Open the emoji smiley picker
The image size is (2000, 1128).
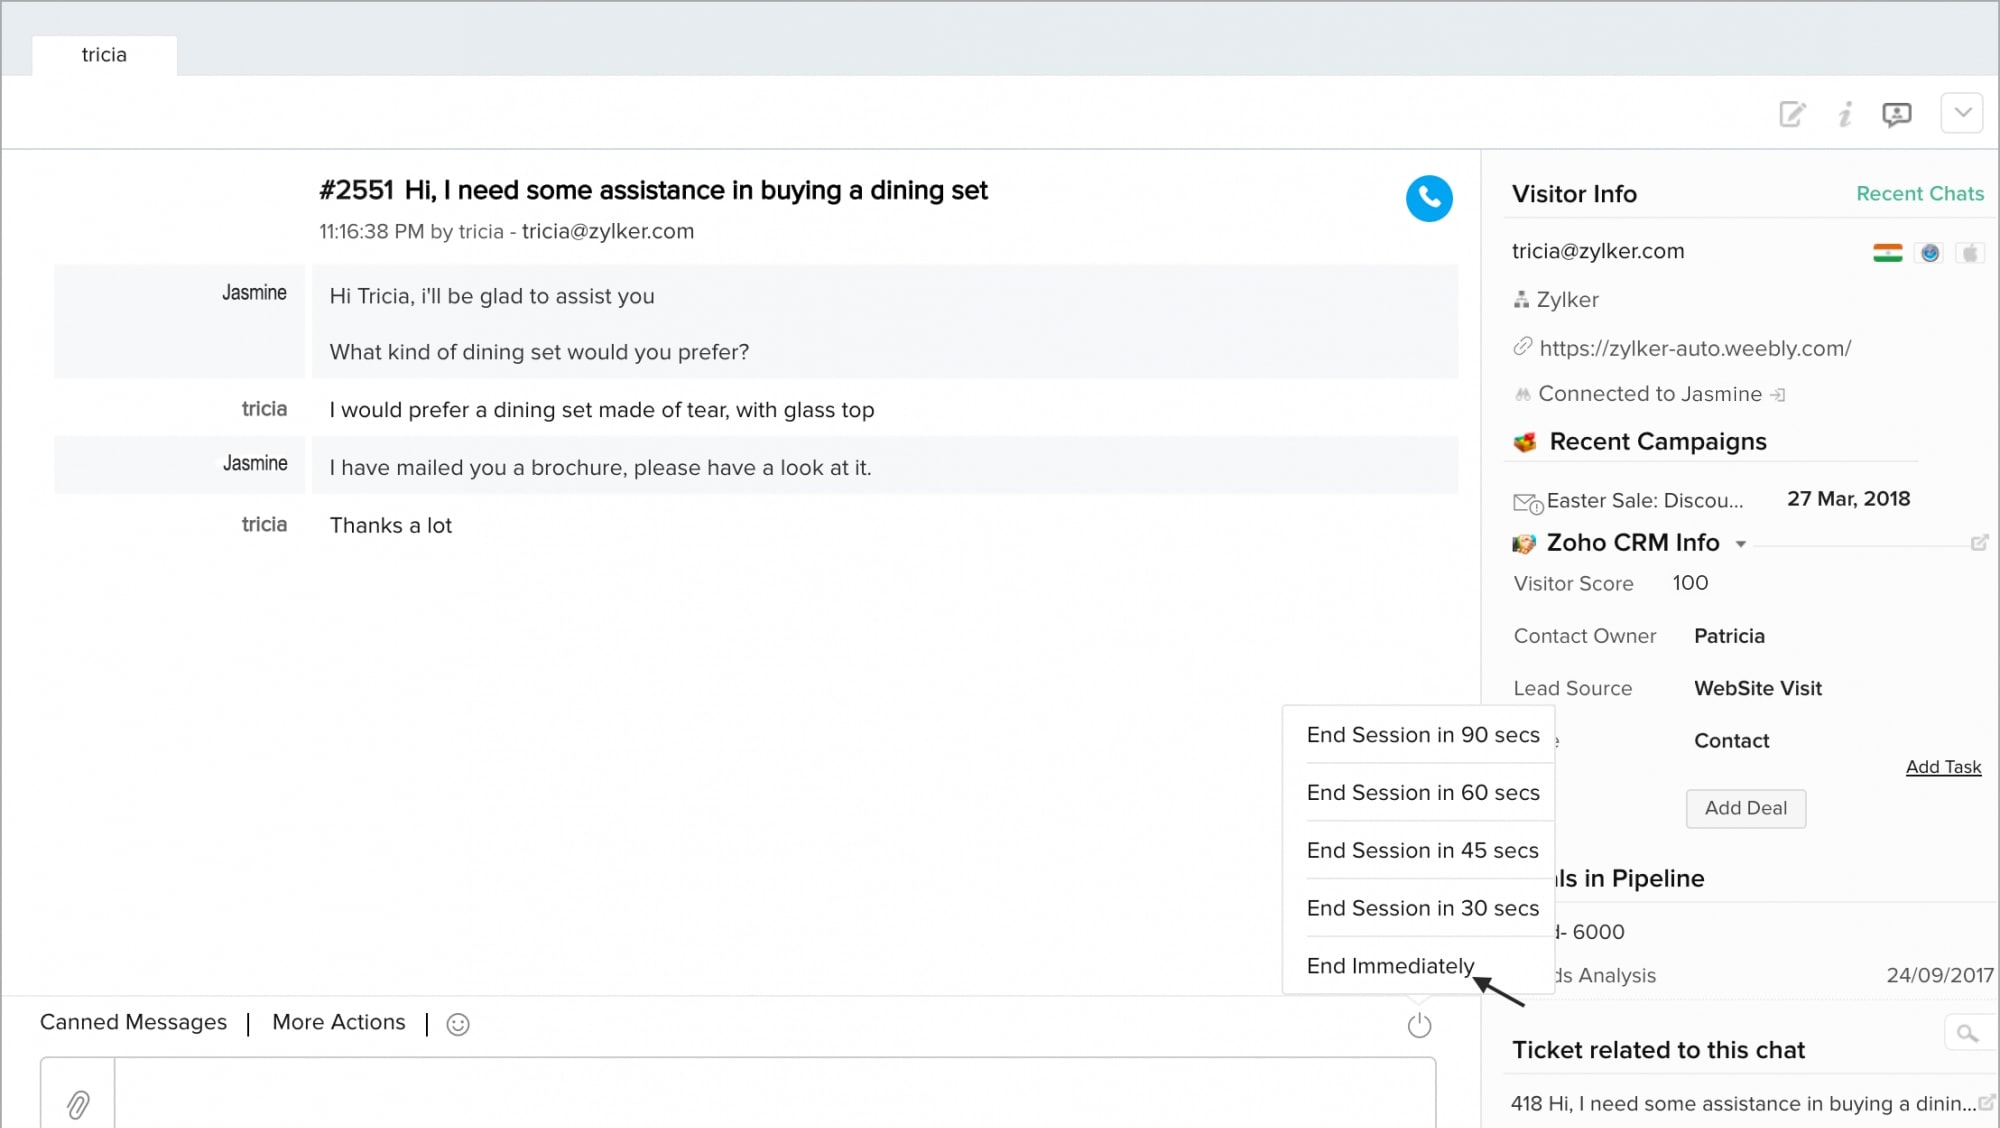click(x=458, y=1024)
